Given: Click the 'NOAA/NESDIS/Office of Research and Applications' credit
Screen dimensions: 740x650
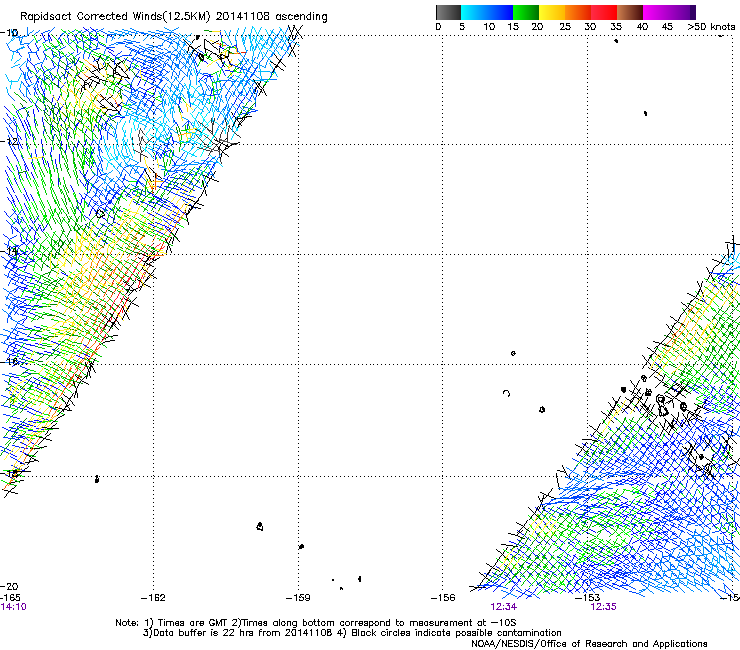Looking at the screenshot, I should point(589,644).
